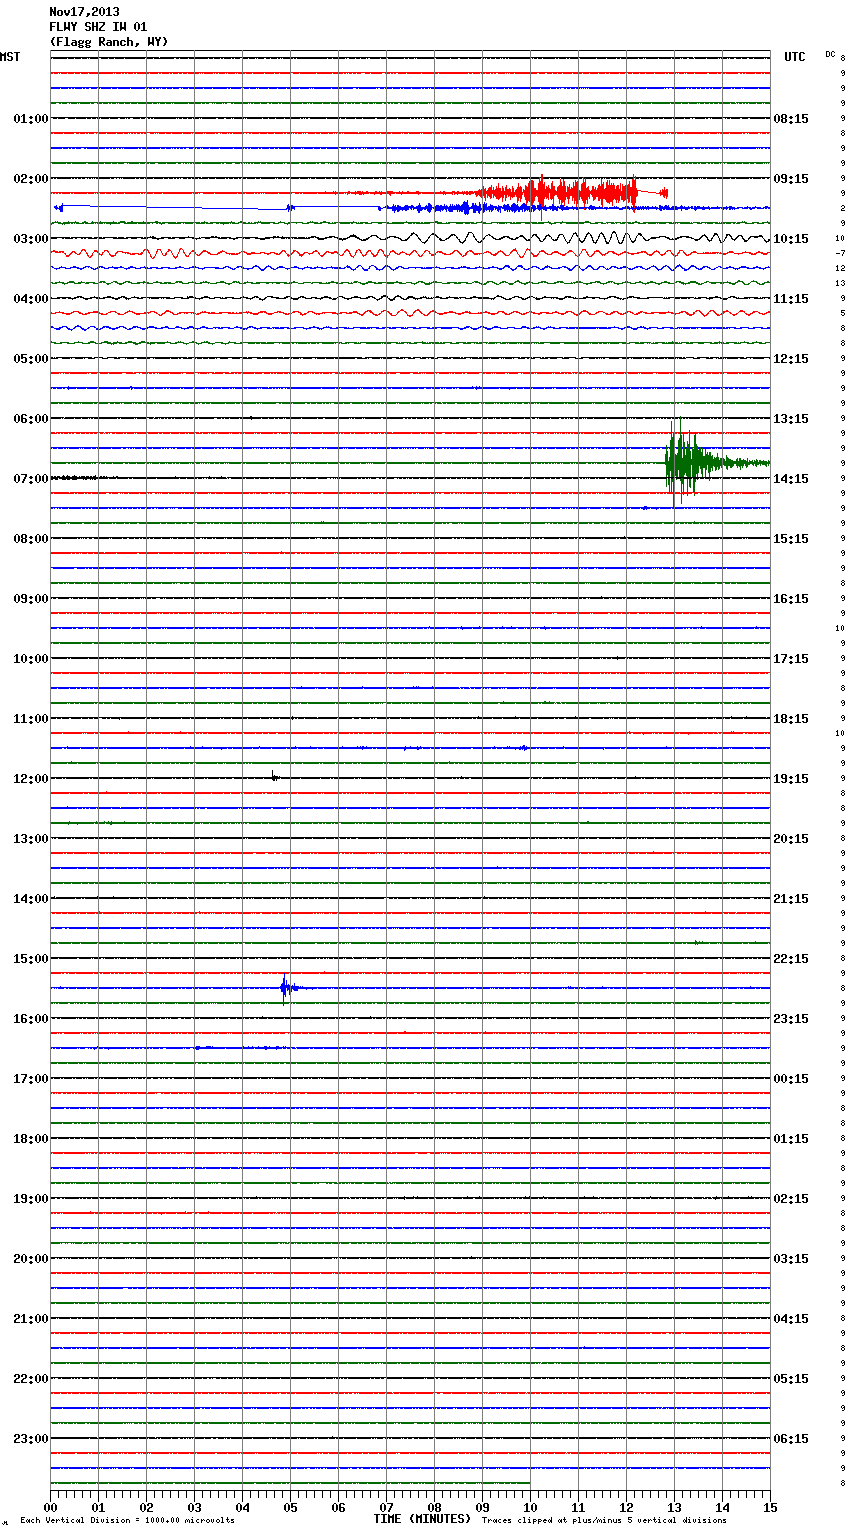The width and height of the screenshot is (850, 1534).
Task: Click the UTC time label "19:15"
Action: point(791,779)
